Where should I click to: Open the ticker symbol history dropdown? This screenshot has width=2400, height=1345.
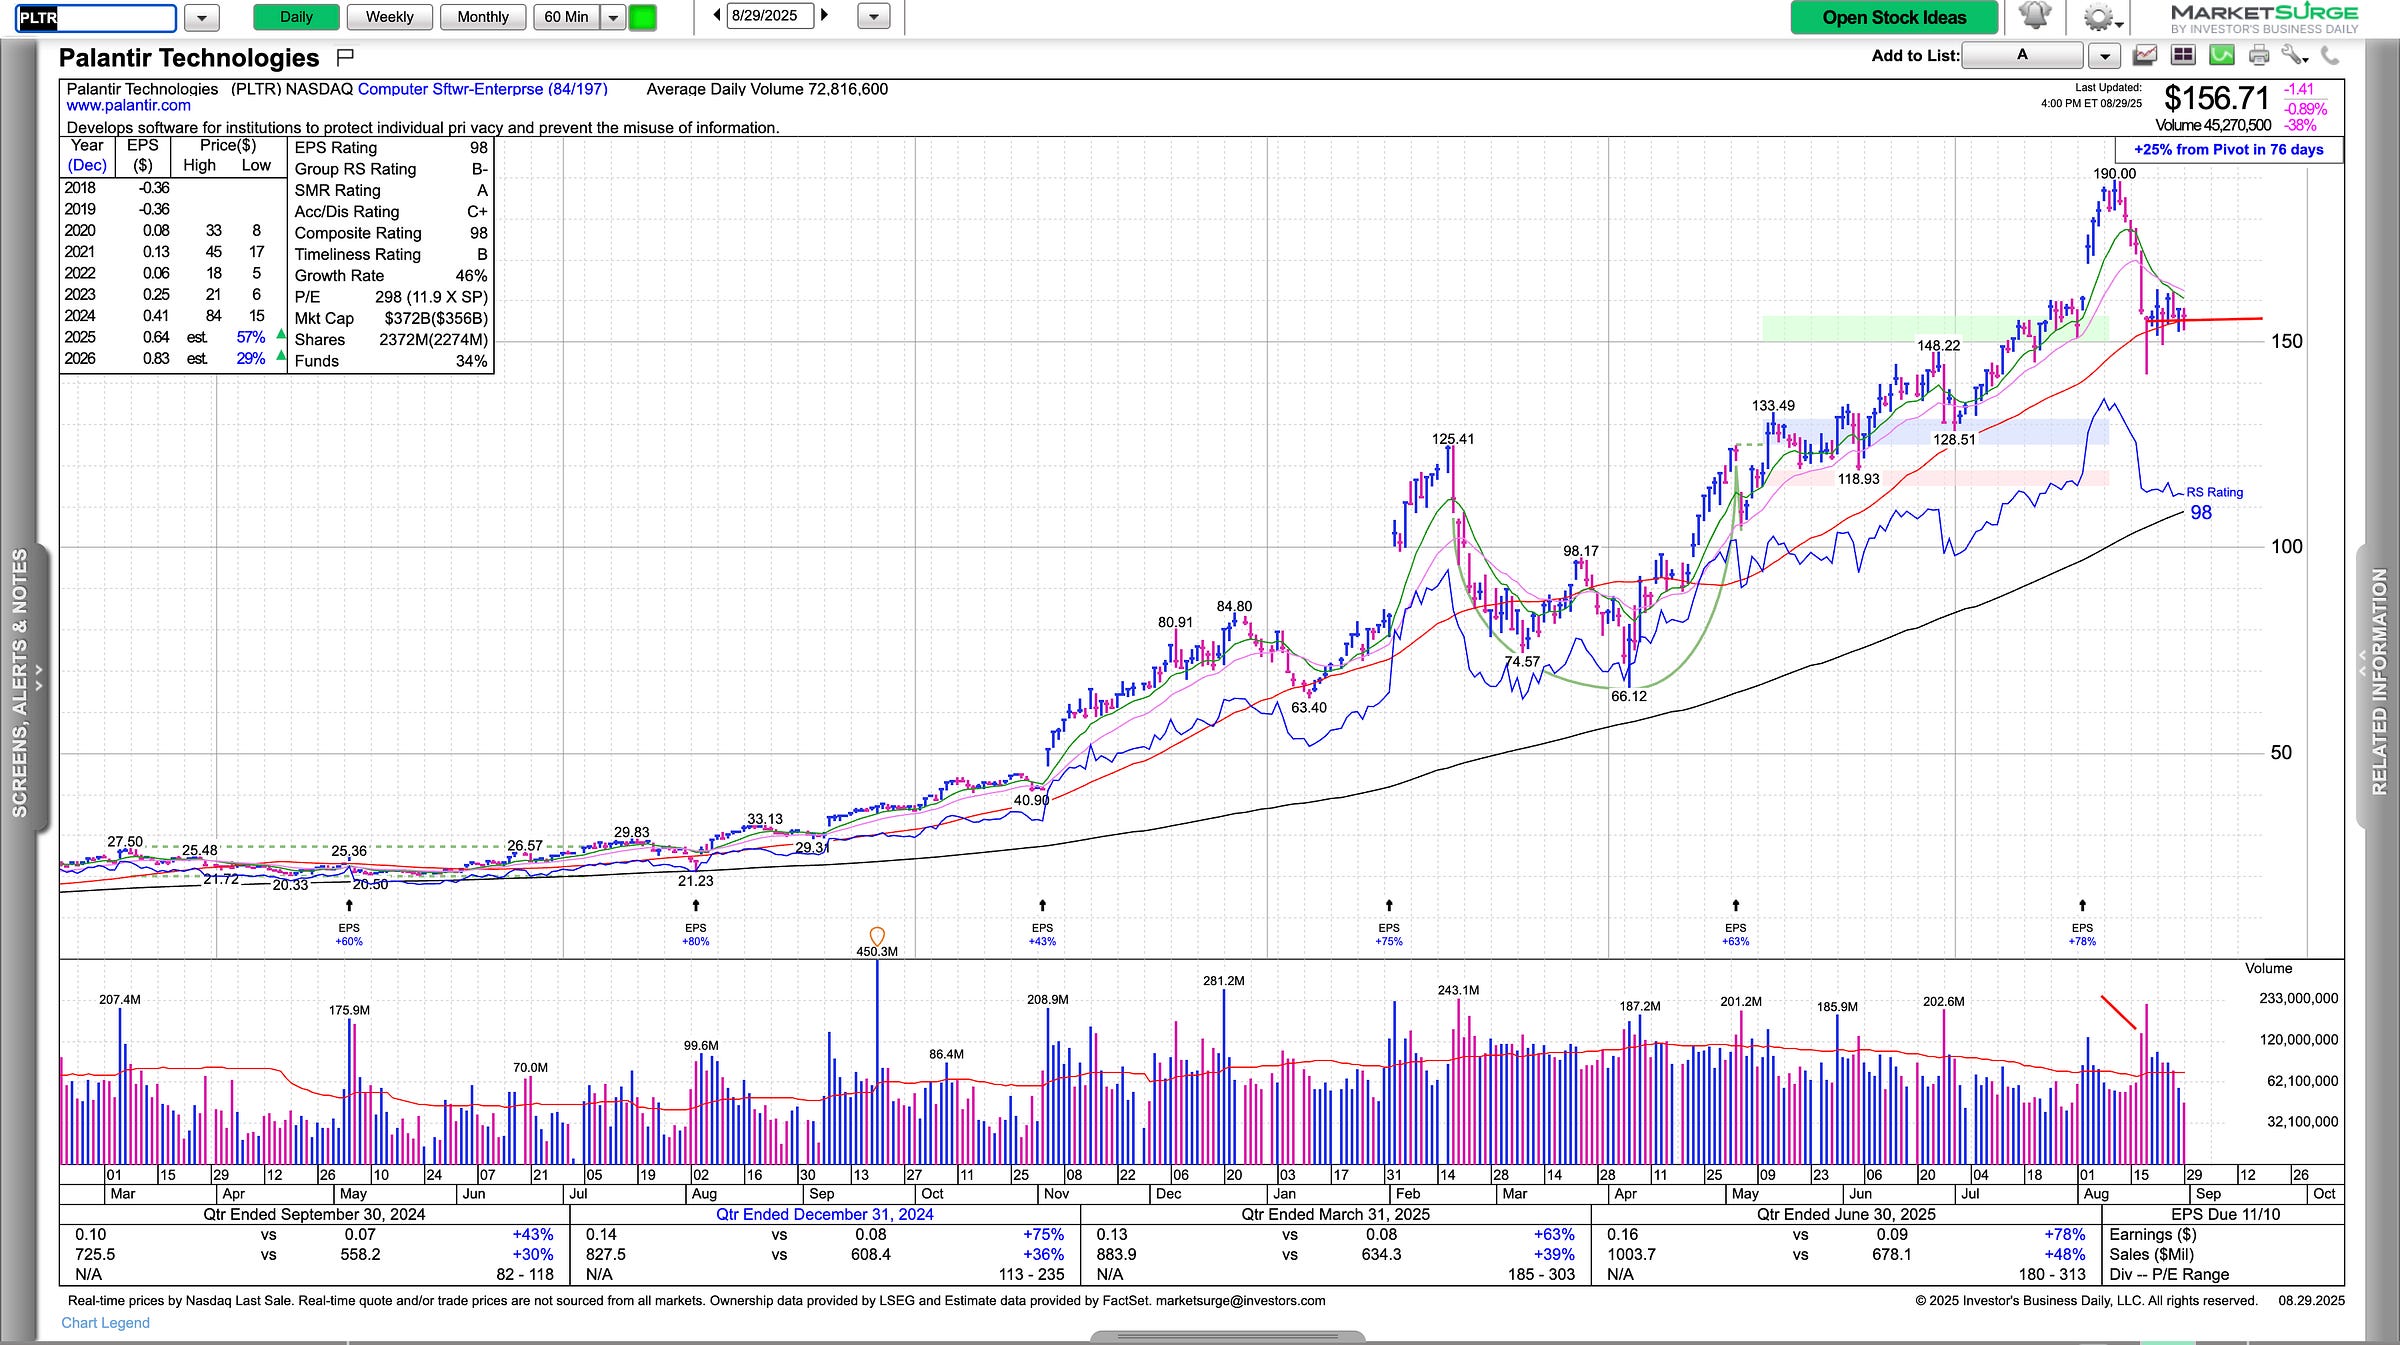(202, 17)
